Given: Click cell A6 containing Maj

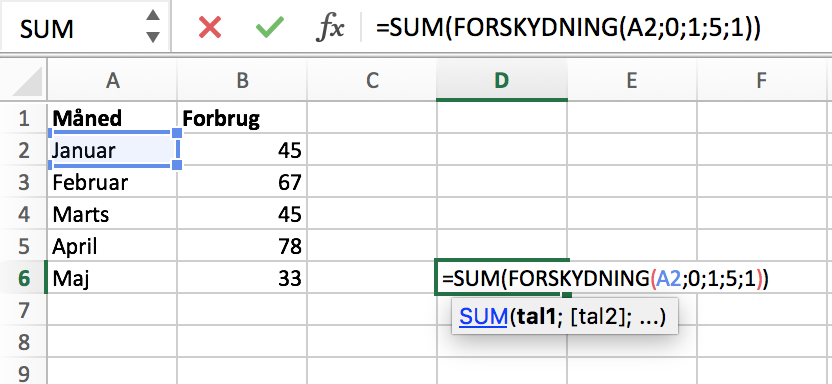Looking at the screenshot, I should pos(112,278).
